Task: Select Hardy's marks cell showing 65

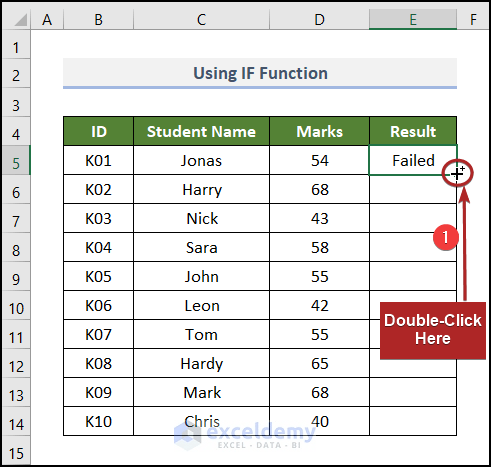Action: 319,363
